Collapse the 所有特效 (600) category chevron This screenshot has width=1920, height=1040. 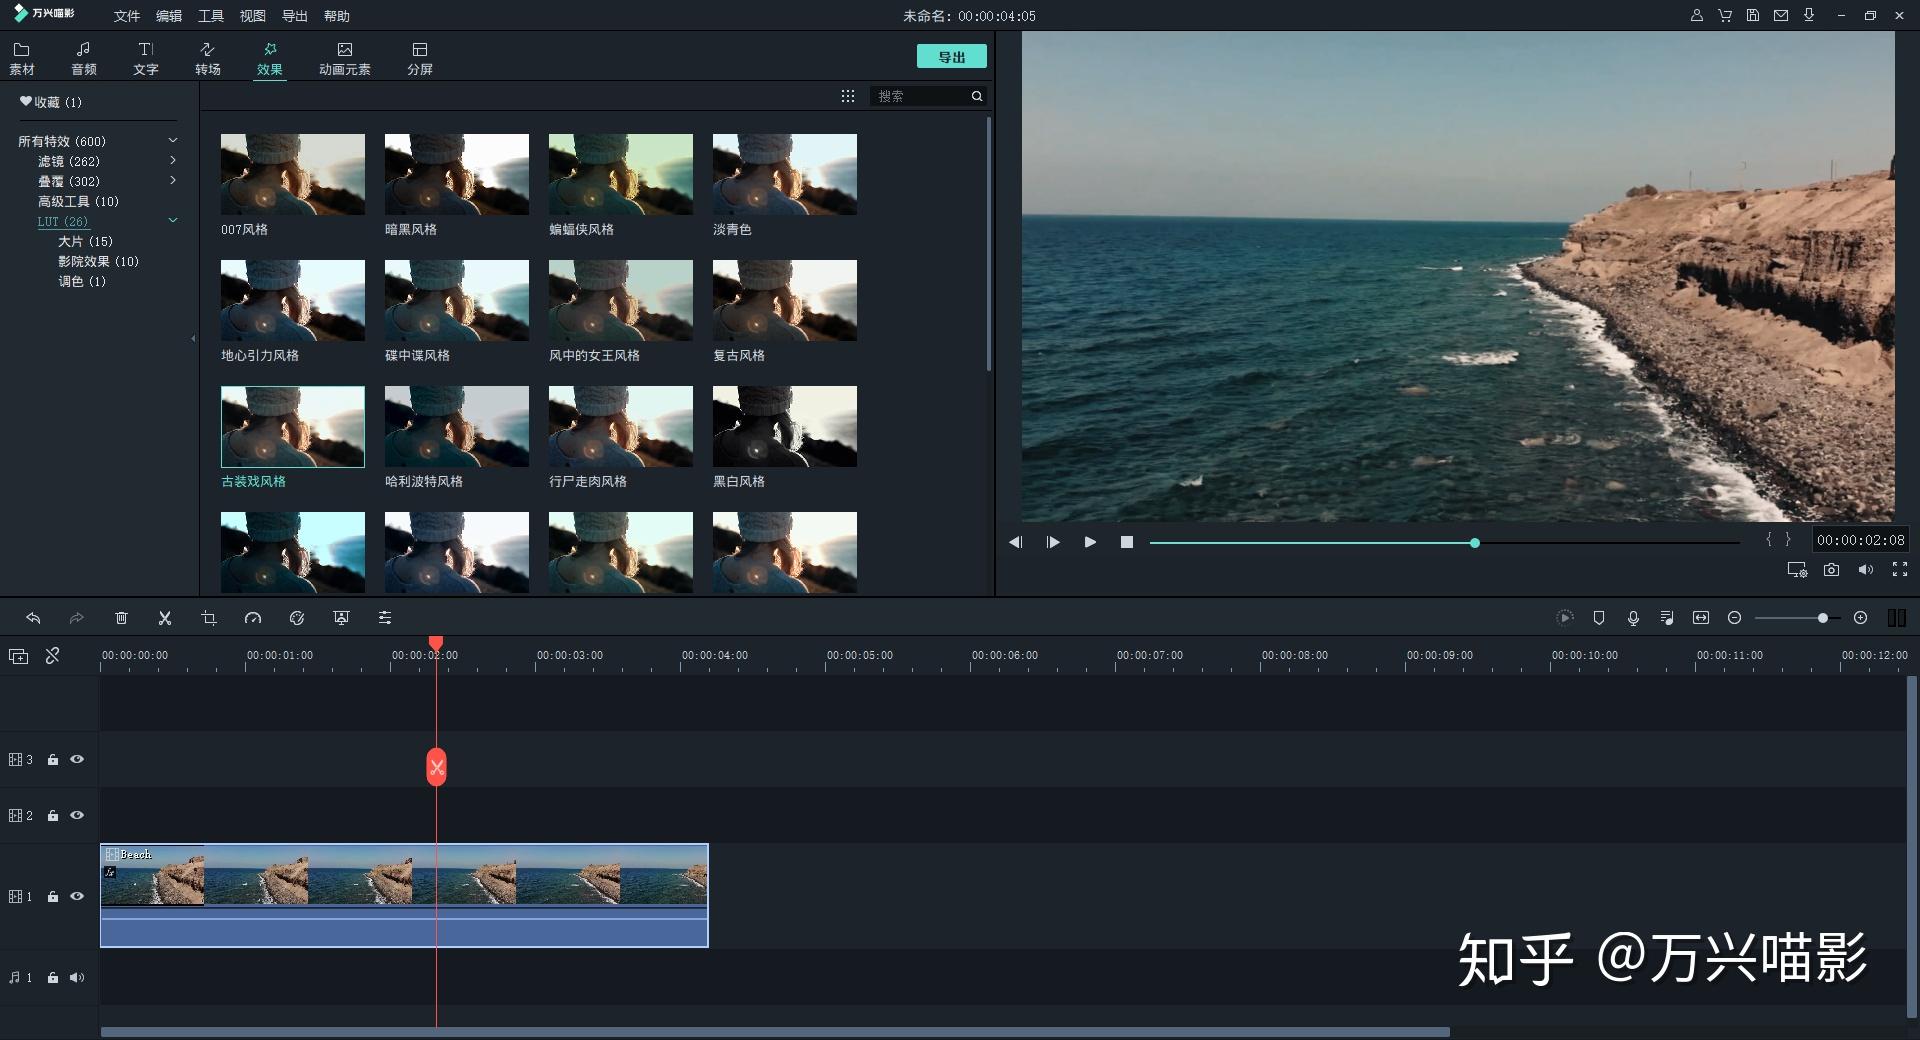(x=173, y=141)
